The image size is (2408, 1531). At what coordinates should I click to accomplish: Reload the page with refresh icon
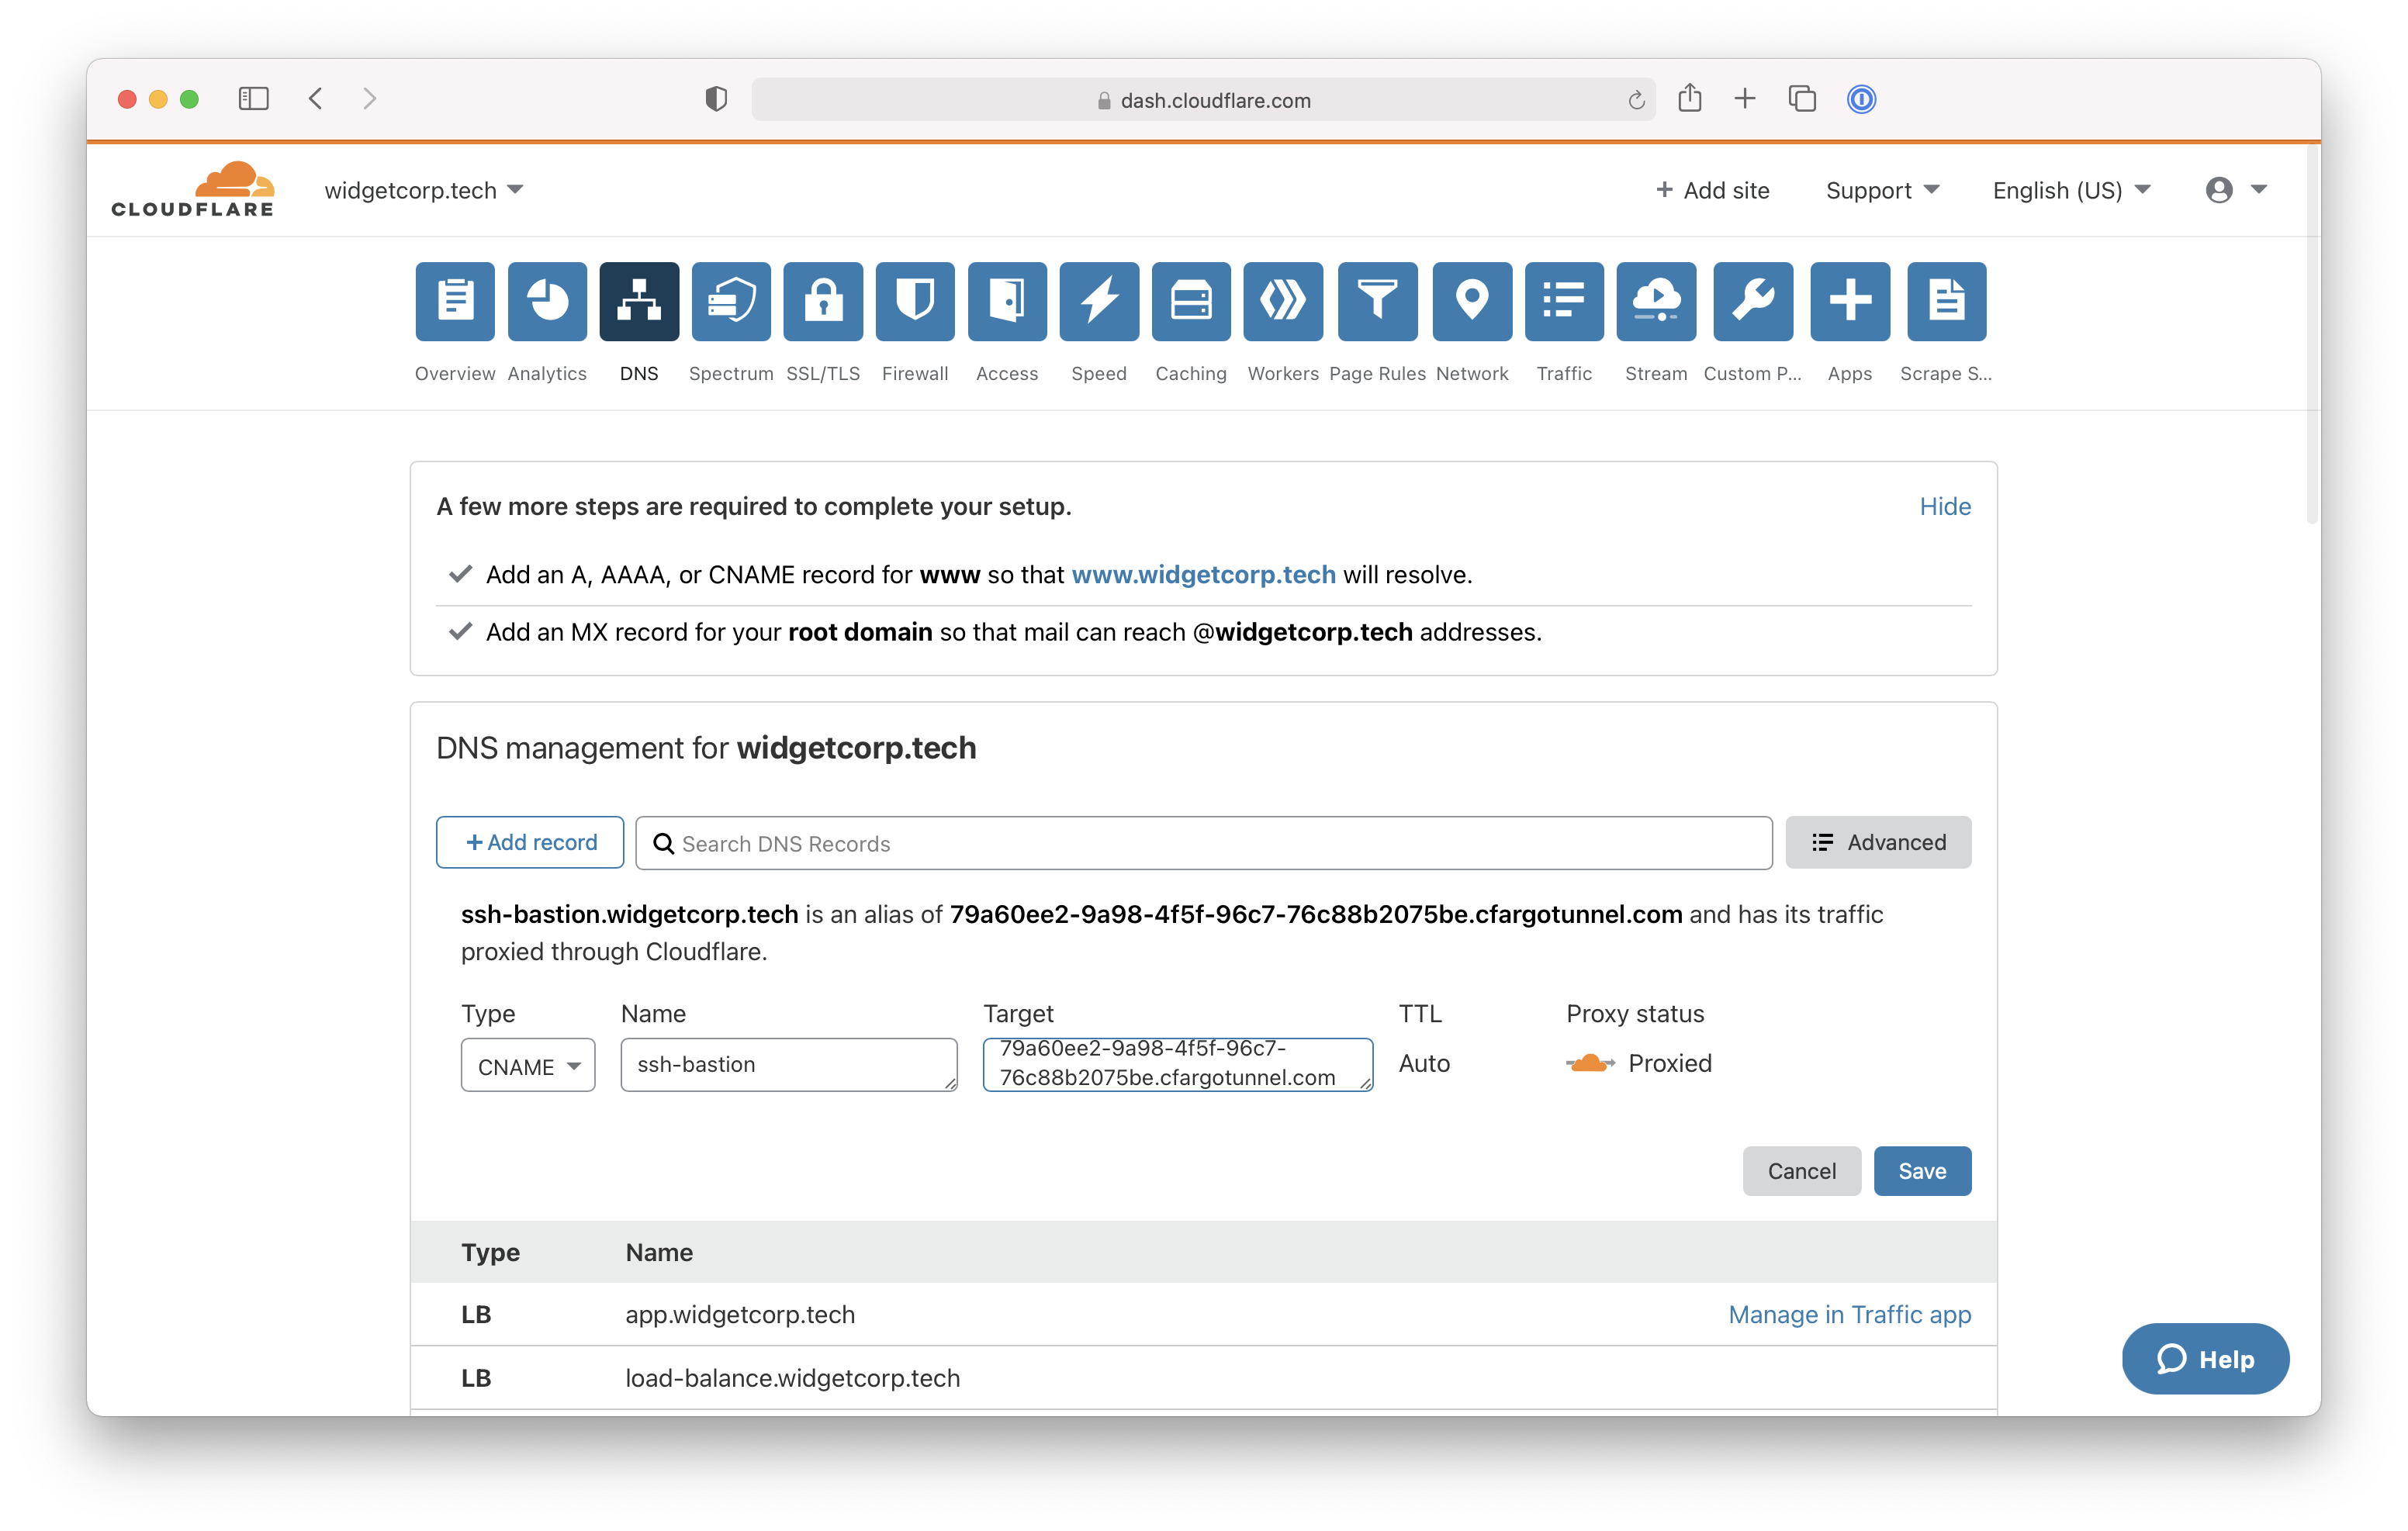click(1636, 100)
